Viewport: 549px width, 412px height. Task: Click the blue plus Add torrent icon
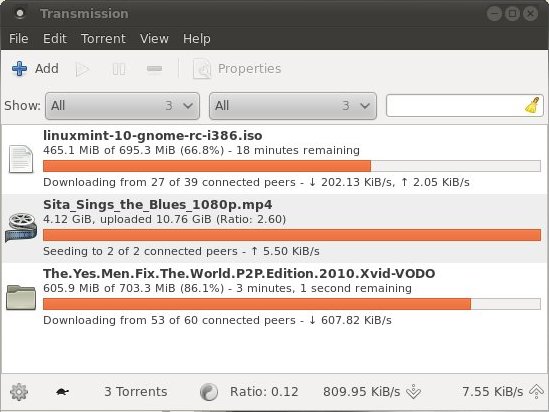19,68
